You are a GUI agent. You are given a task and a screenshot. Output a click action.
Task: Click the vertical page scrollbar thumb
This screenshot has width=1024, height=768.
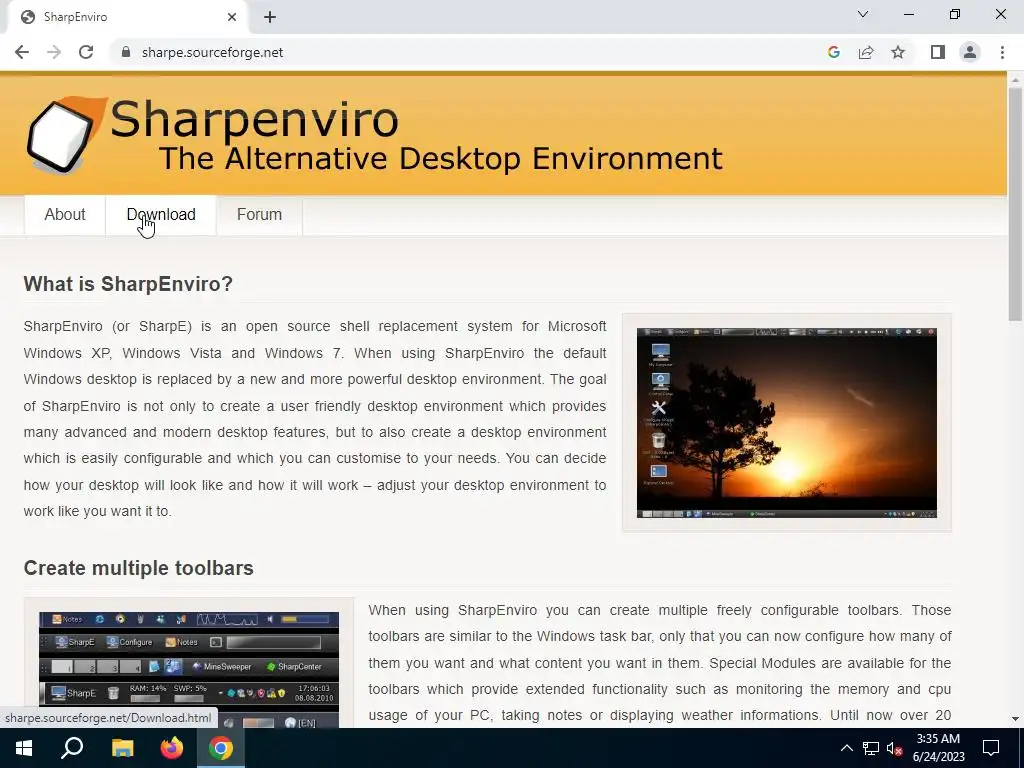[1015, 202]
